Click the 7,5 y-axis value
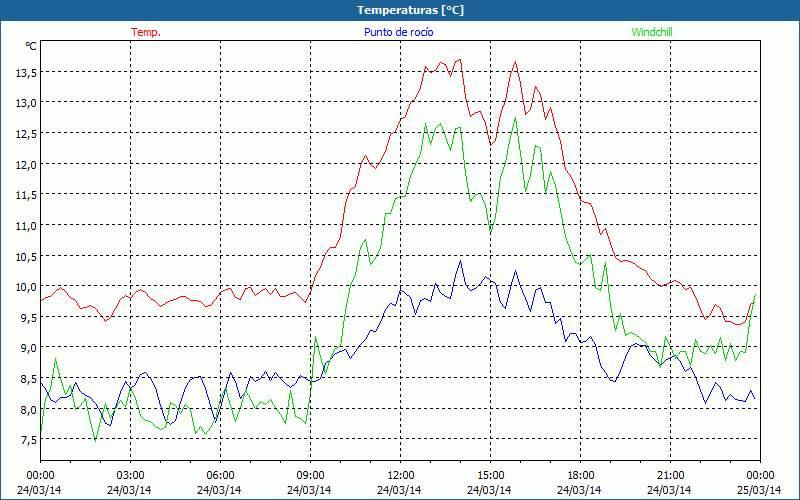This screenshot has width=800, height=500. pos(29,440)
